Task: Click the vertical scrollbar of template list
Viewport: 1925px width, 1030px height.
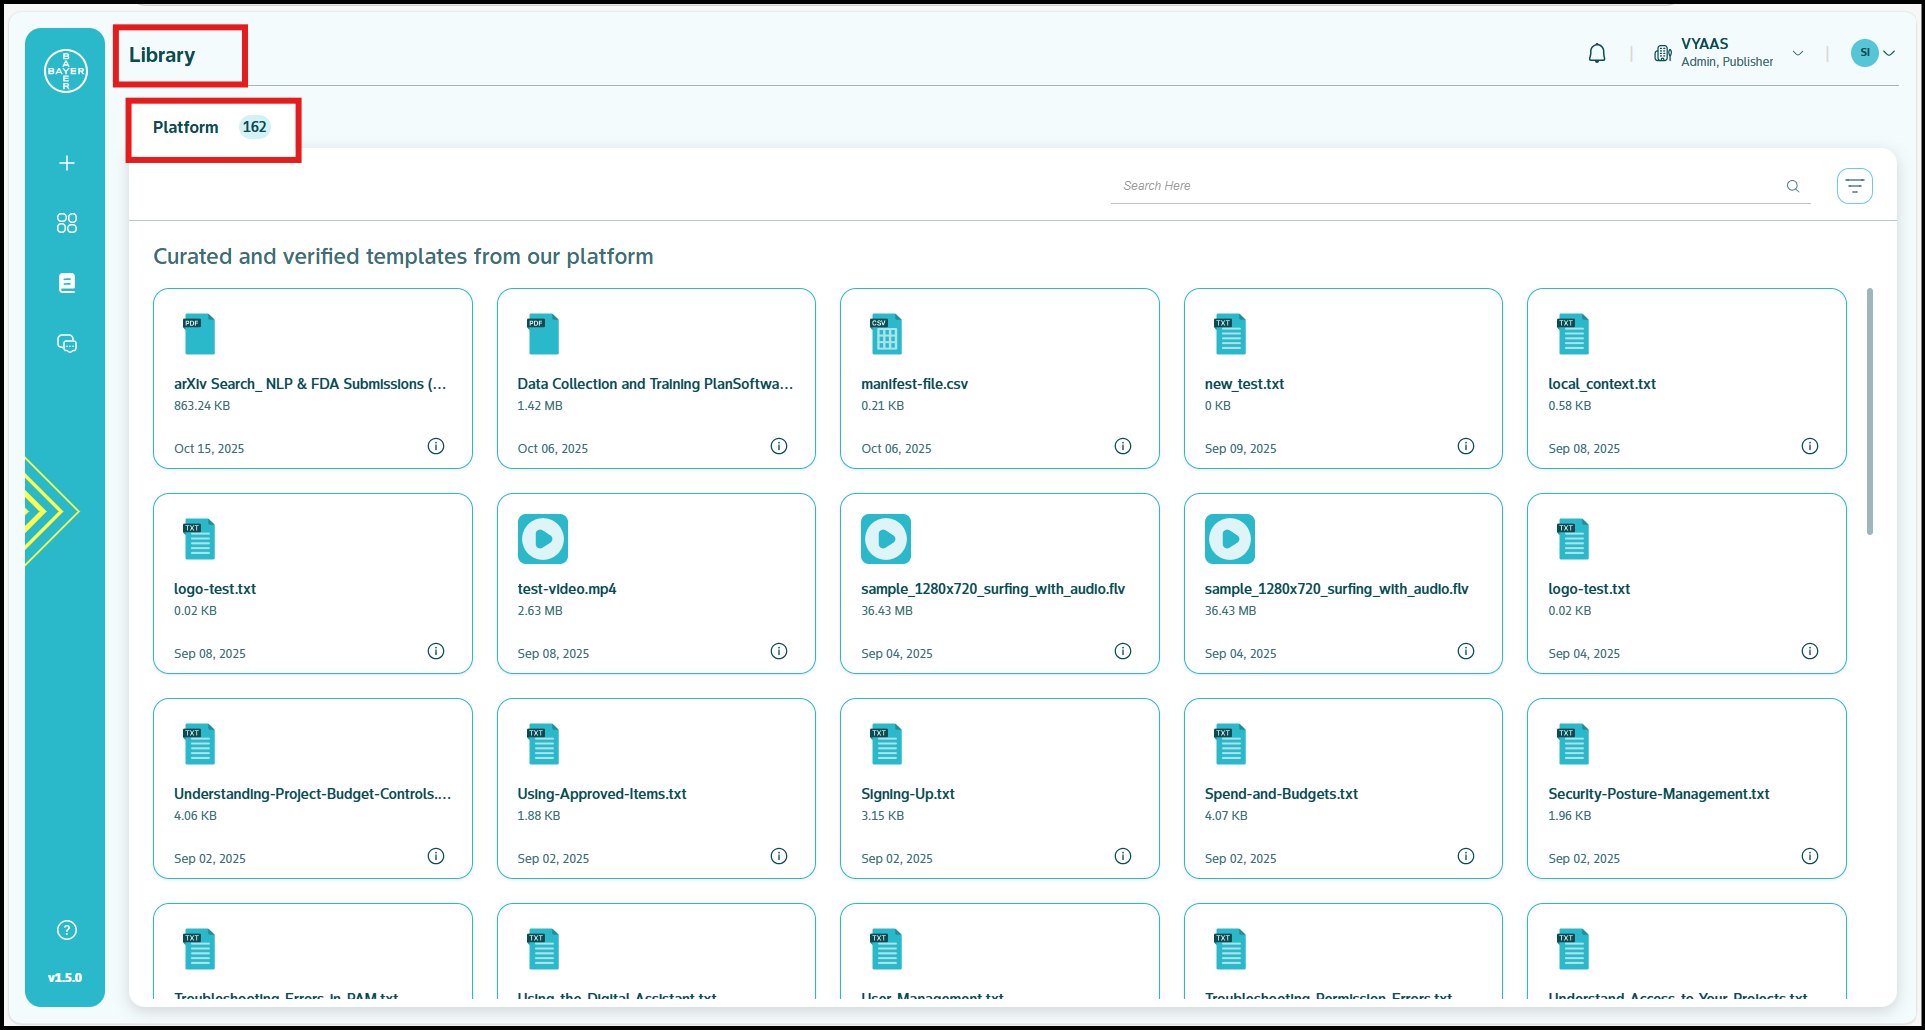Action: (x=1869, y=411)
